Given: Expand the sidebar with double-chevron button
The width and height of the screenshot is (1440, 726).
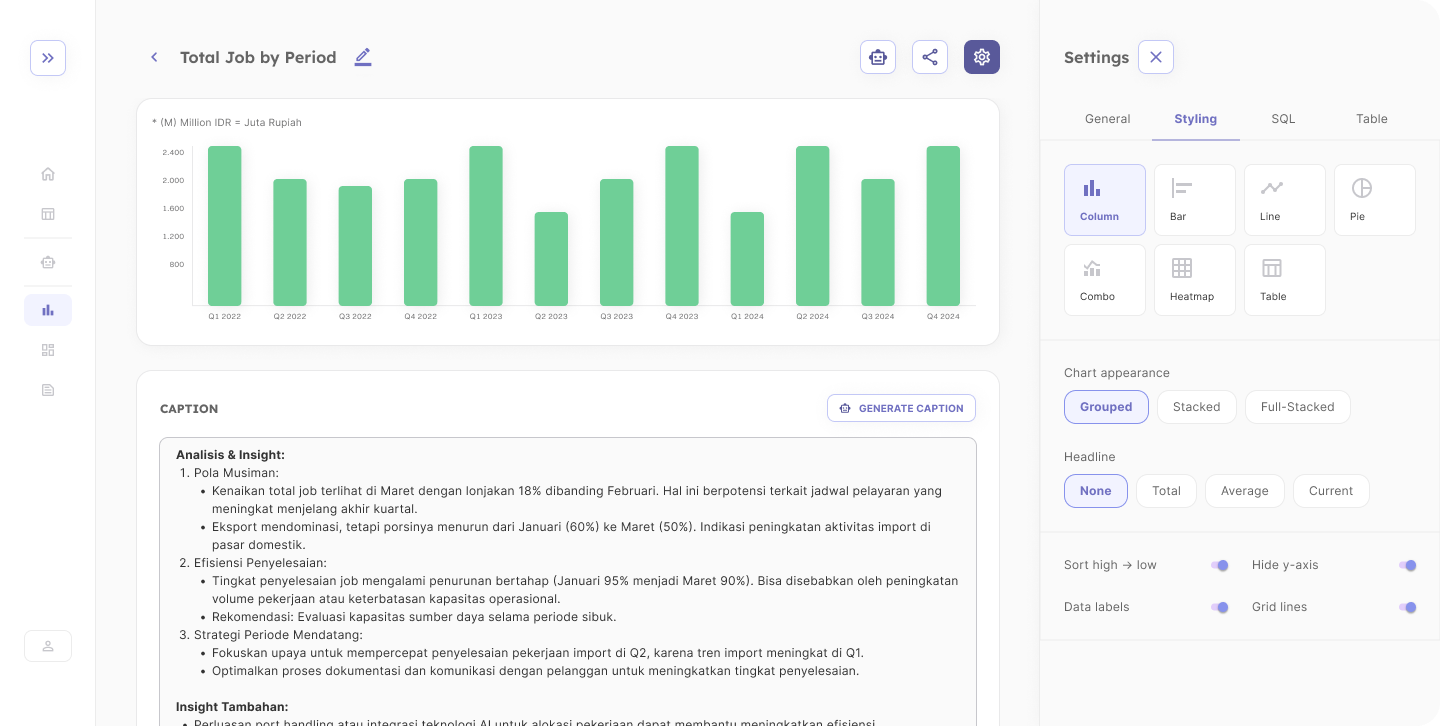Looking at the screenshot, I should (x=48, y=58).
